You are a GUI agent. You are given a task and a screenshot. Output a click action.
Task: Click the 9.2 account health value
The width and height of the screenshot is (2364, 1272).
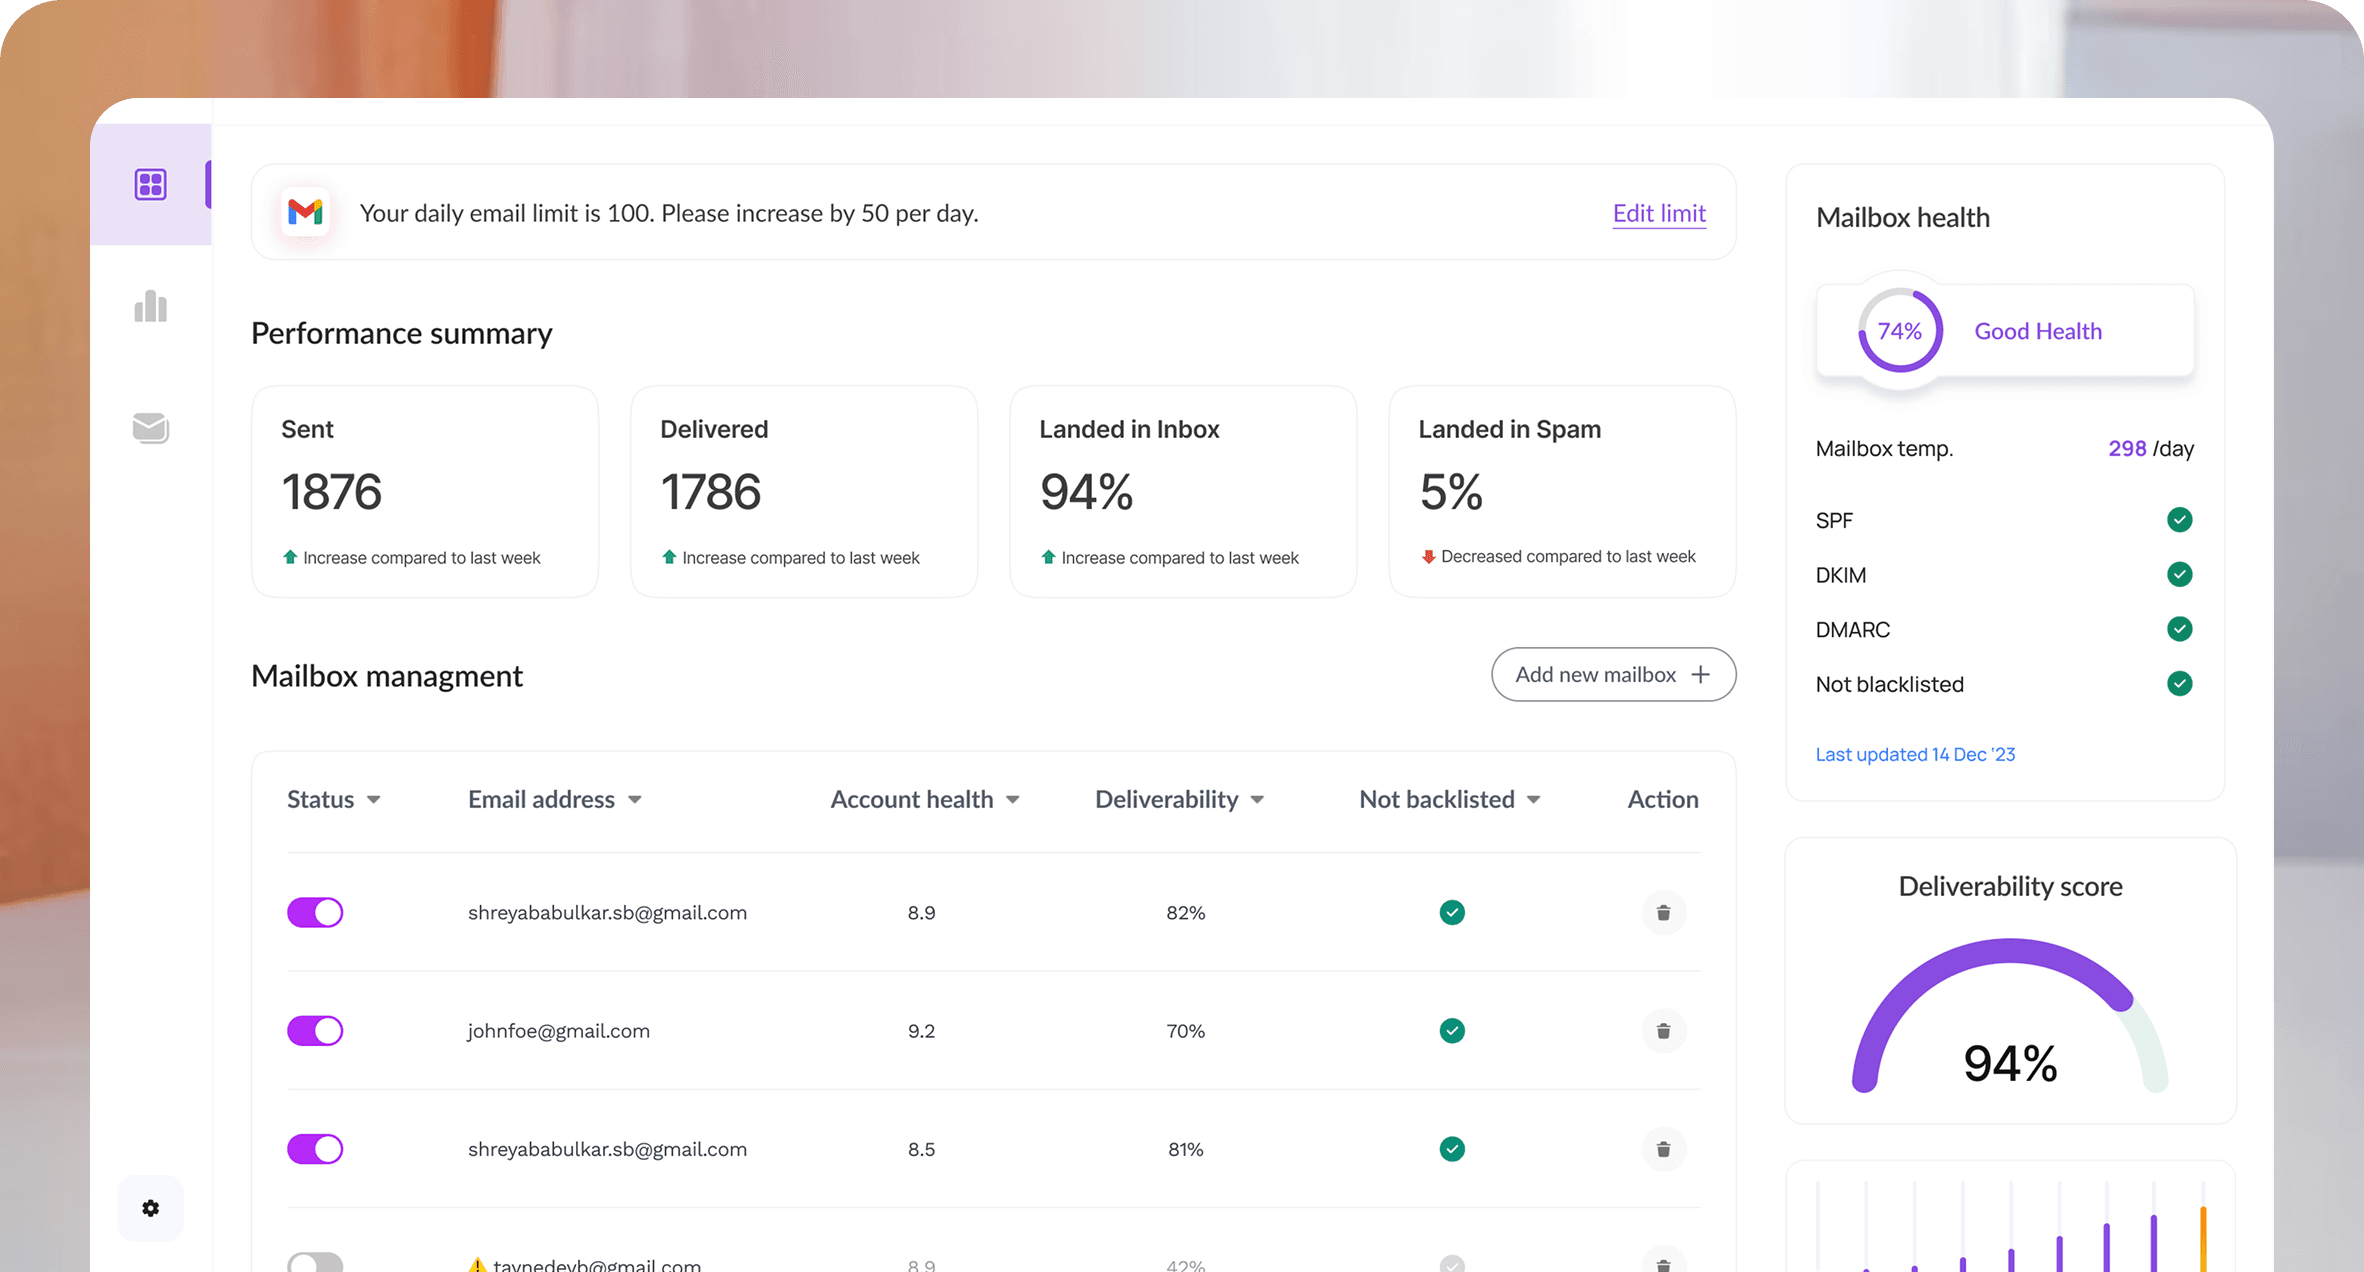click(921, 1030)
